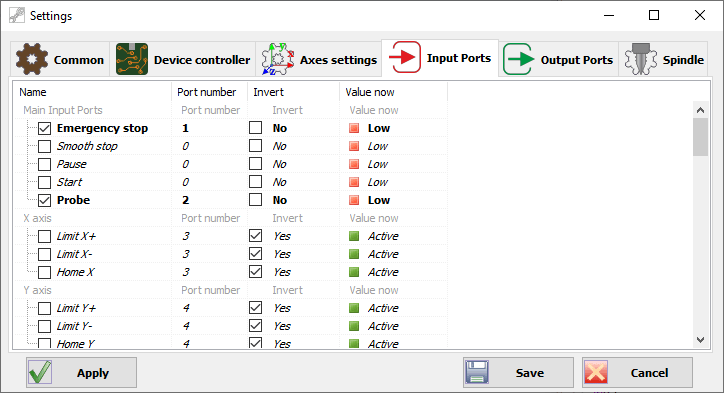Click the green value indicator for Limit Y+
Viewport: 724px width, 393px height.
pos(354,308)
